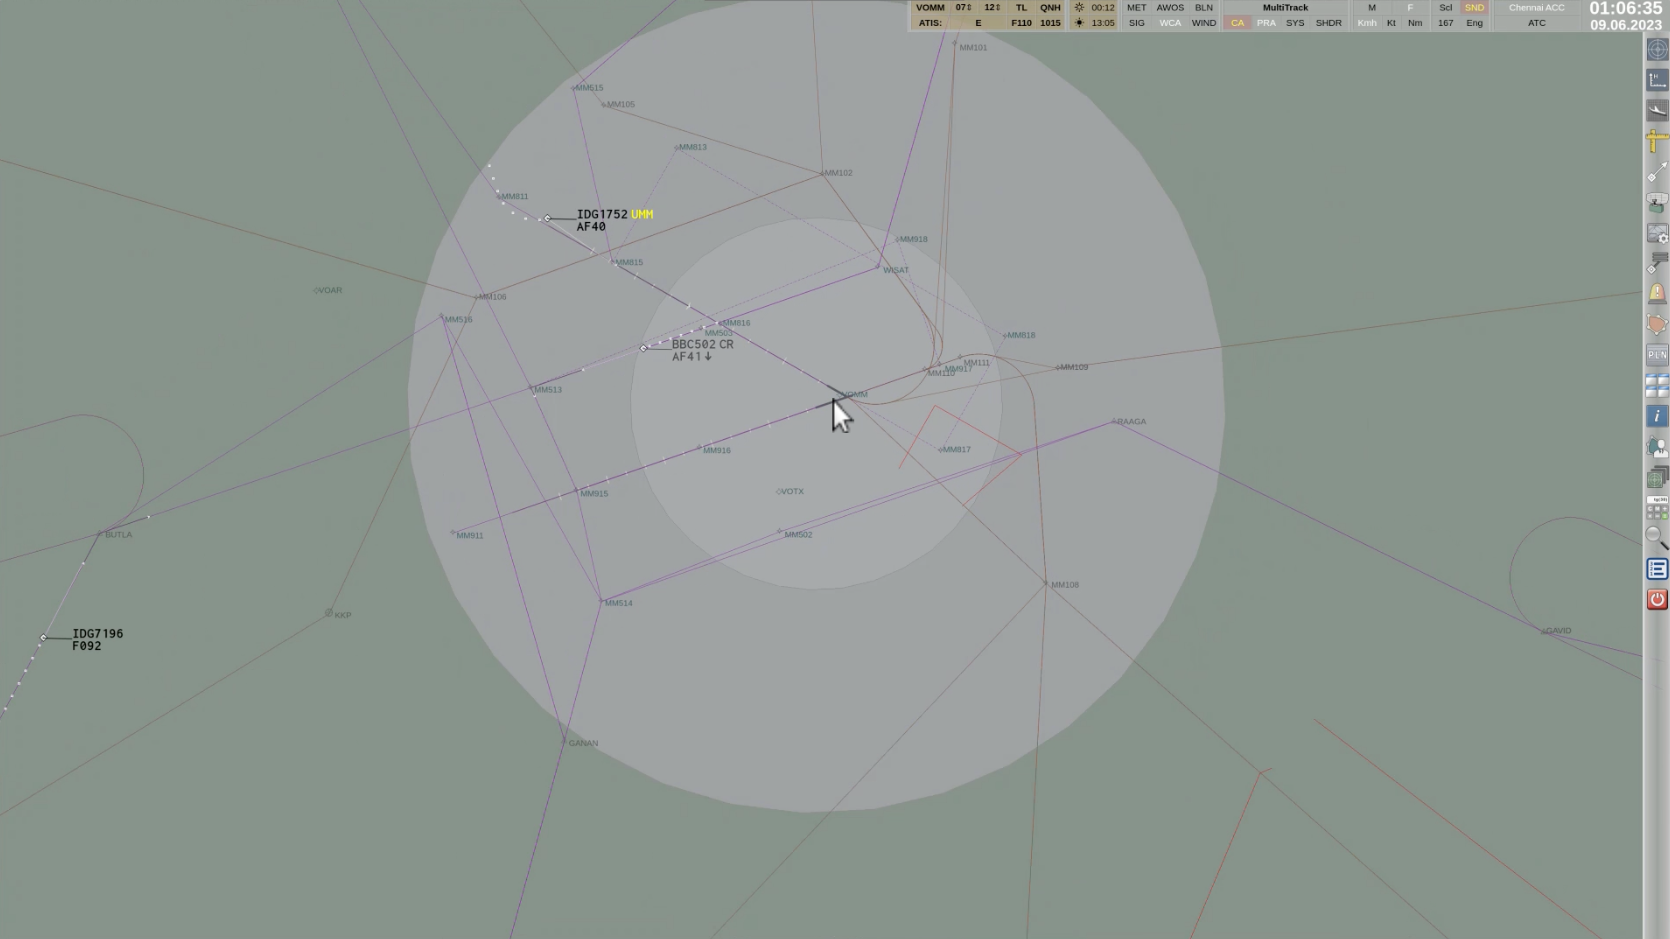This screenshot has width=1670, height=939.
Task: Switch distance units to Nm
Action: (x=1415, y=23)
